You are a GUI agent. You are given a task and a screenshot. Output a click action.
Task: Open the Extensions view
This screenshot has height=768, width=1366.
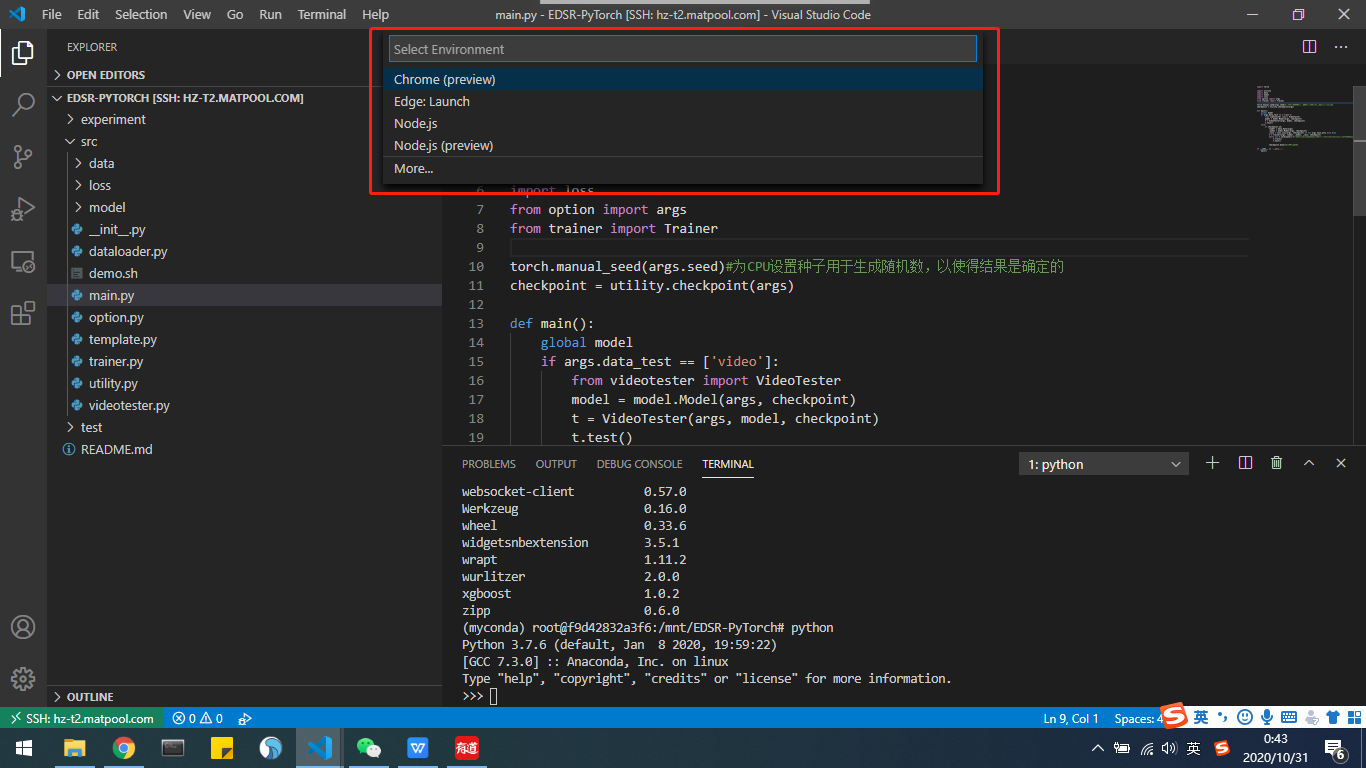(23, 314)
